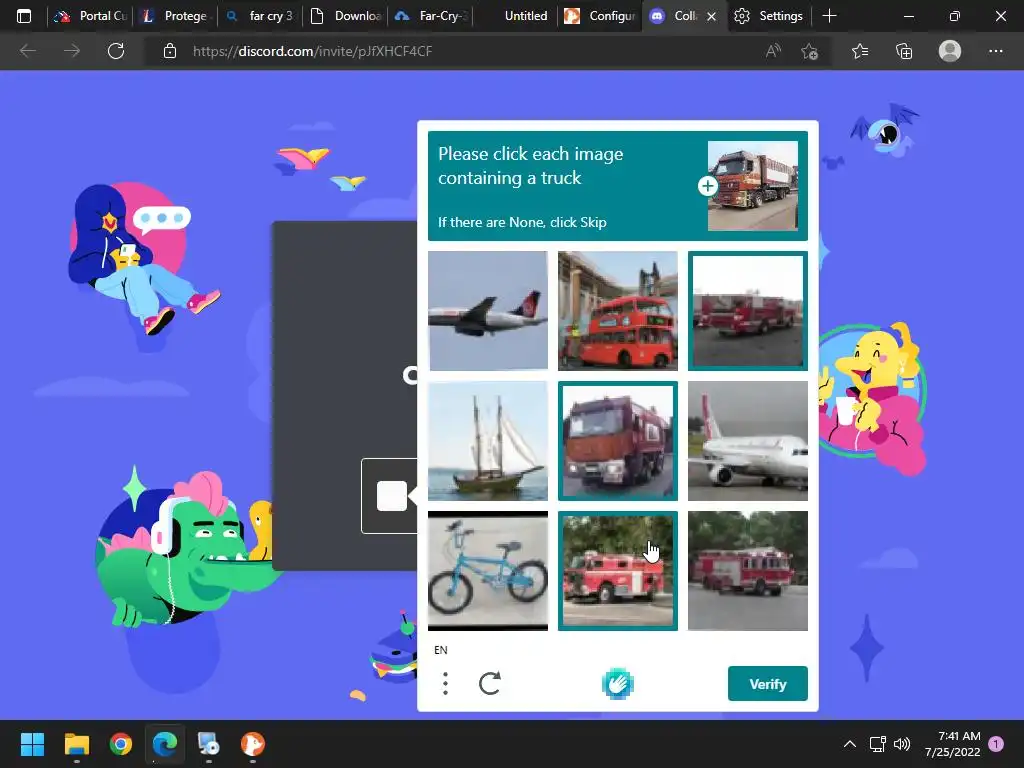Open DuckDuckGo browser from taskbar
This screenshot has height=768, width=1024.
(253, 744)
